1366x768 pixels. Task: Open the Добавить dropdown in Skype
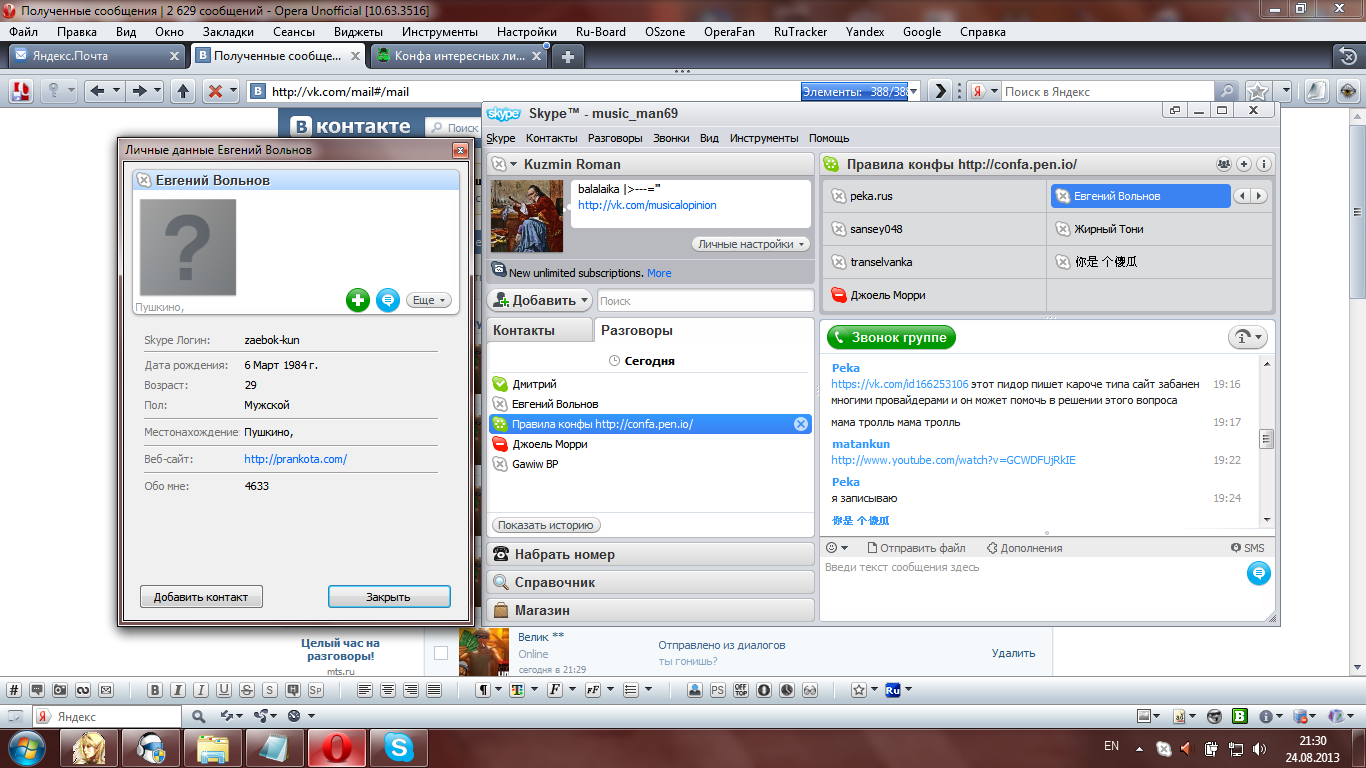tap(540, 300)
